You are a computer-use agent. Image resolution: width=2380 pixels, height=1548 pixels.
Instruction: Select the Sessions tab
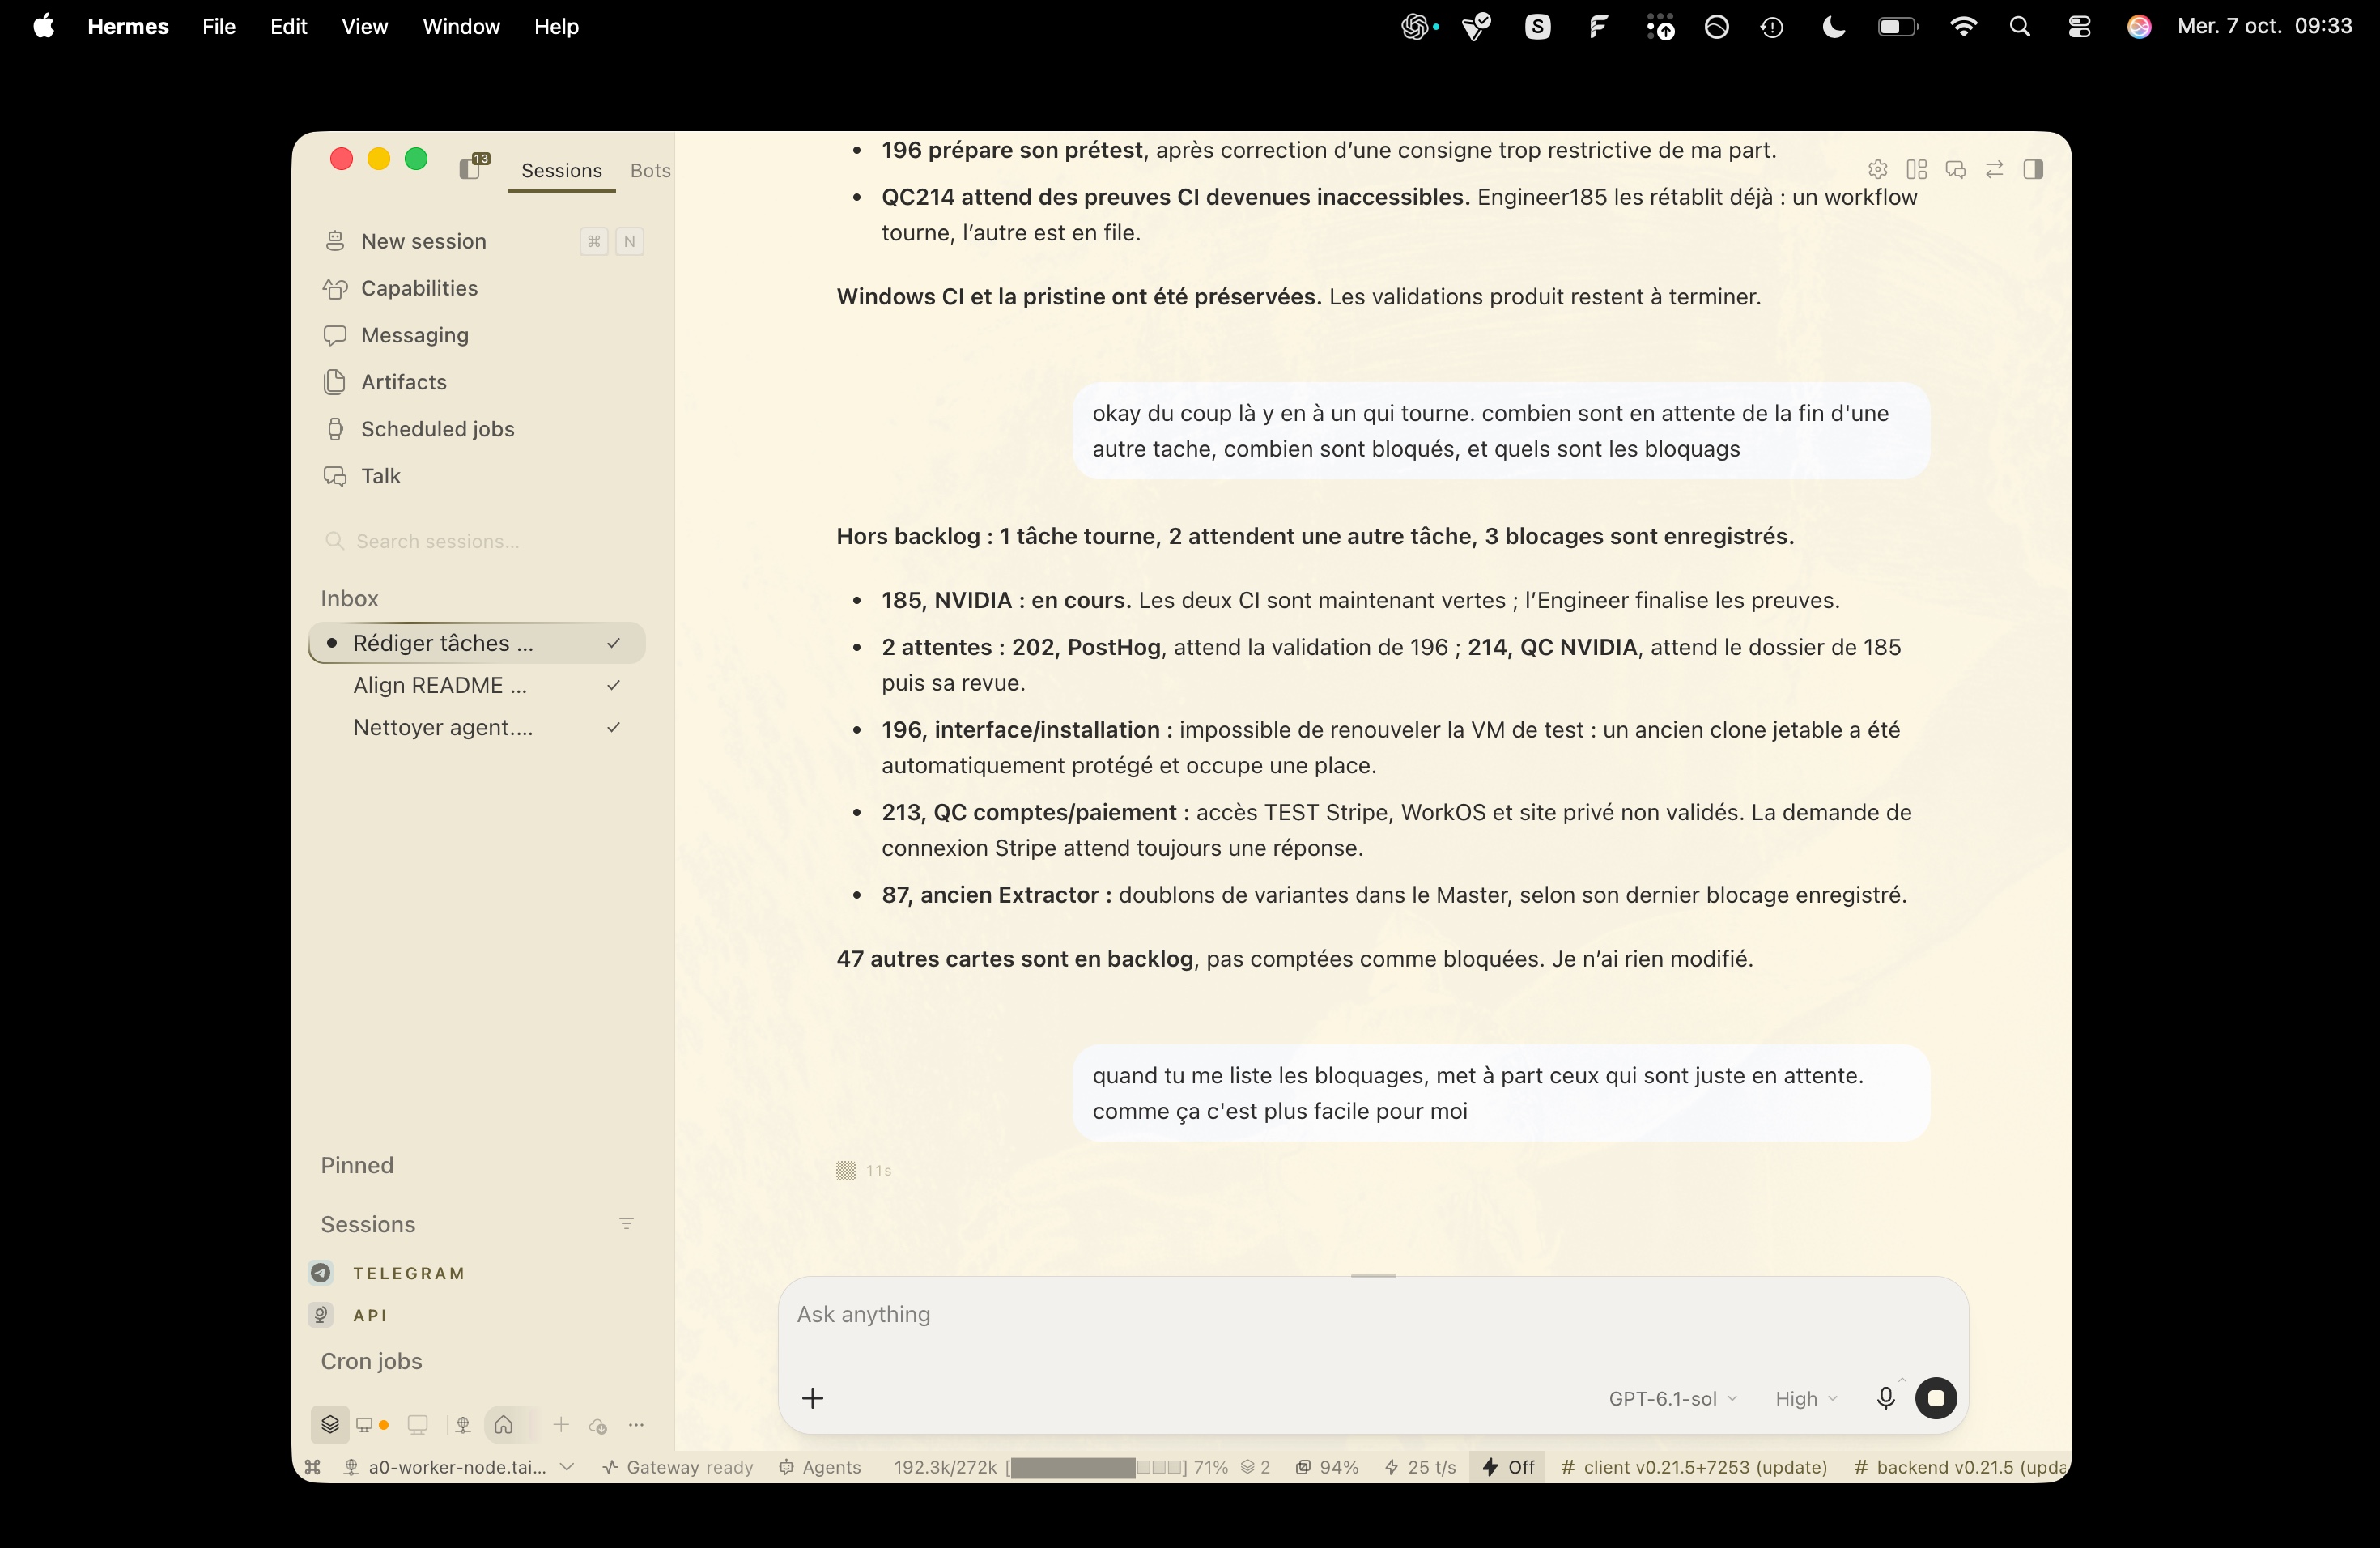tap(562, 171)
